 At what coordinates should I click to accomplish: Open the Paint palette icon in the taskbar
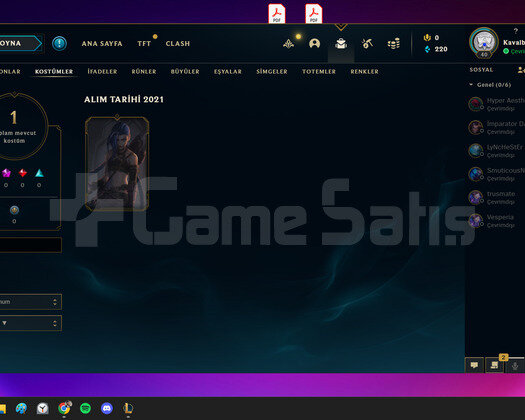21,408
